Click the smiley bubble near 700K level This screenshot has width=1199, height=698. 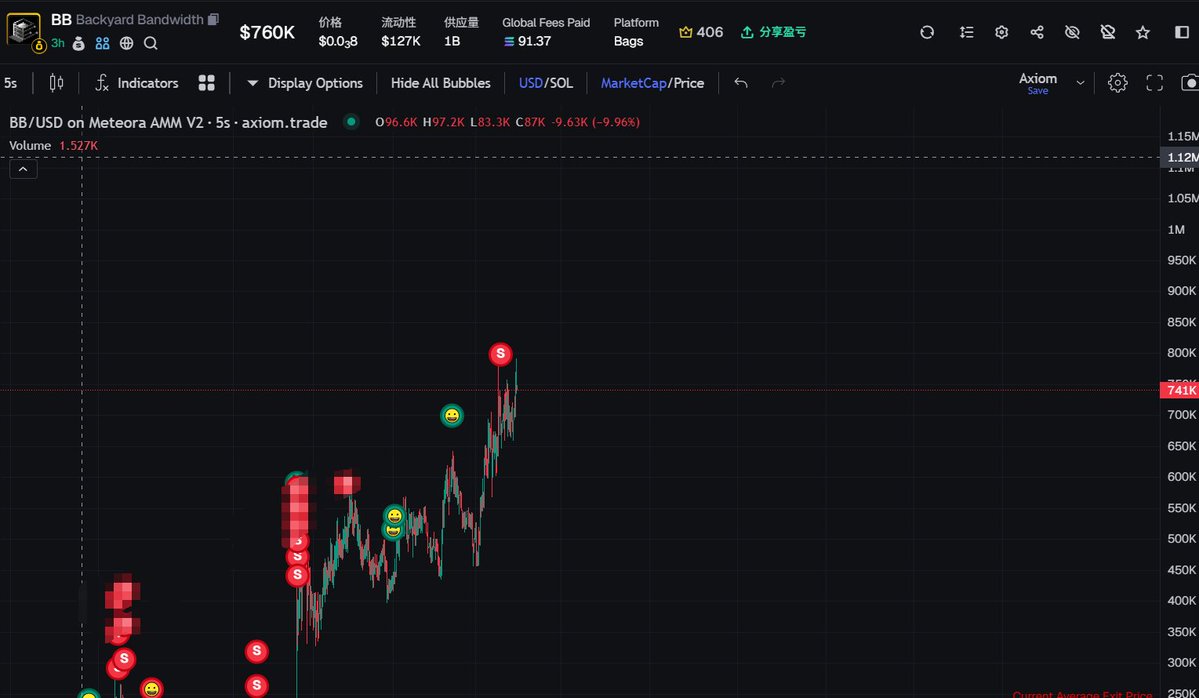(452, 416)
